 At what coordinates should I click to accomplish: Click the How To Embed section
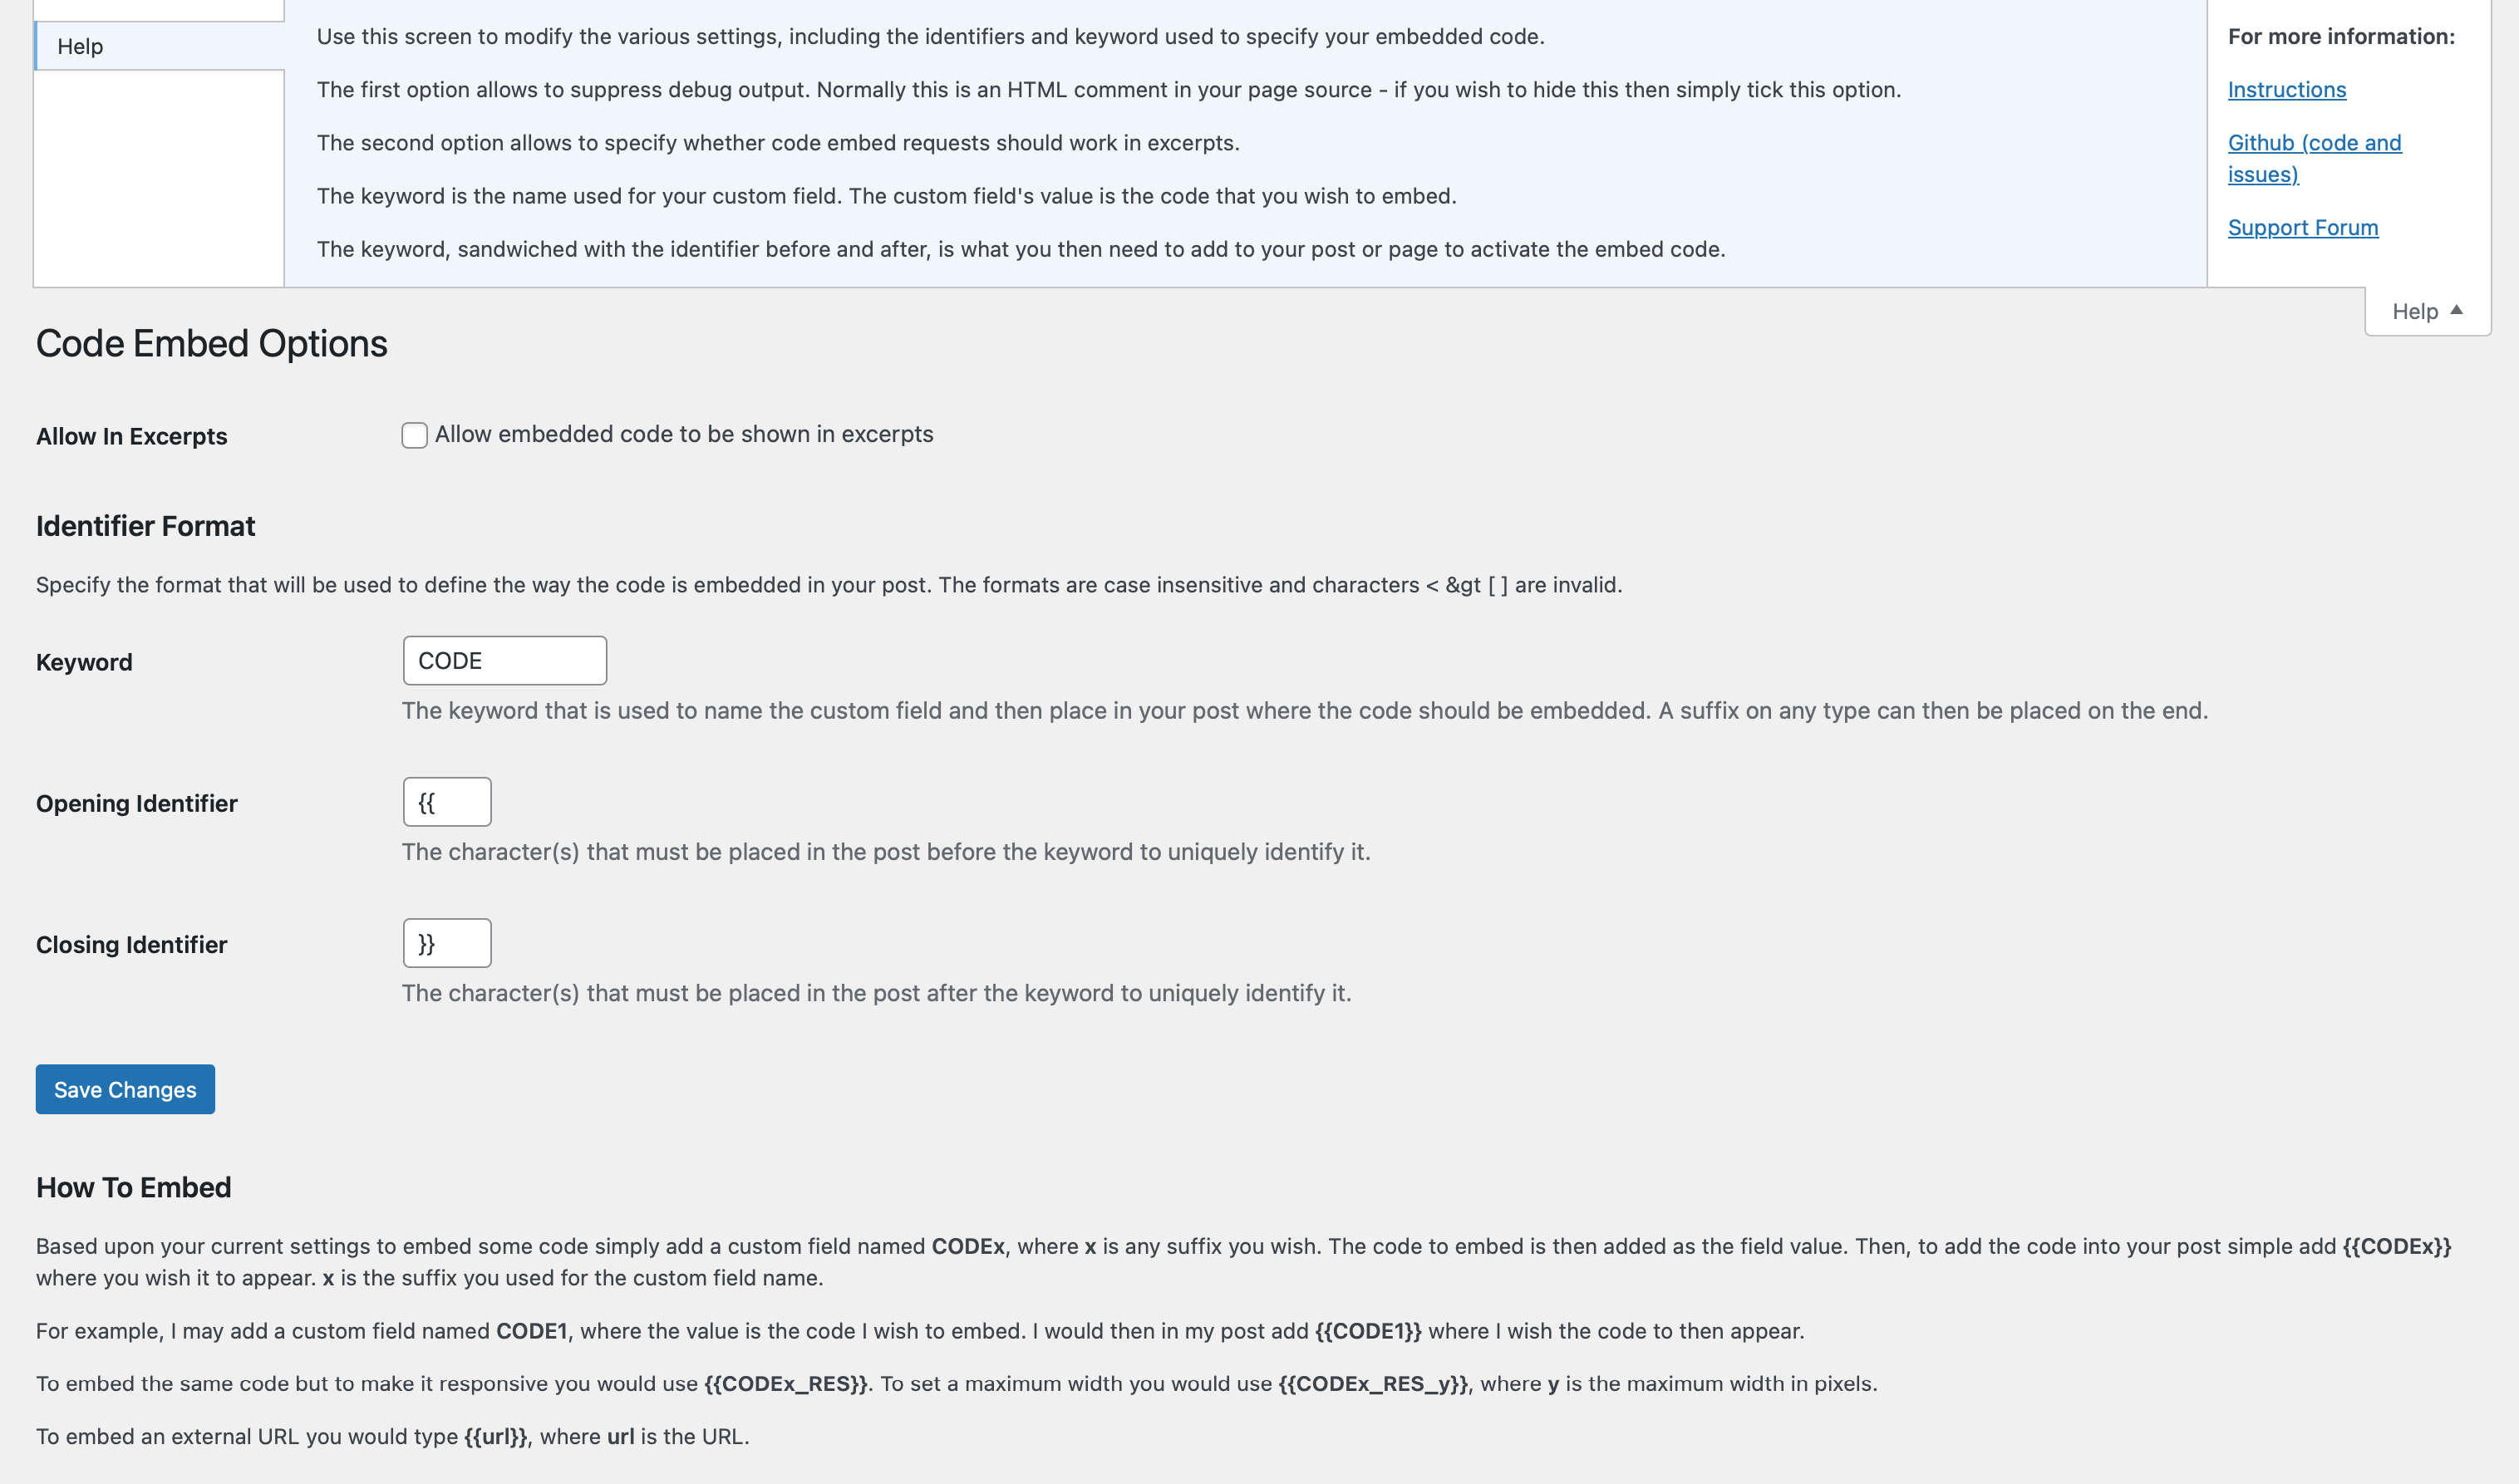pos(135,1186)
